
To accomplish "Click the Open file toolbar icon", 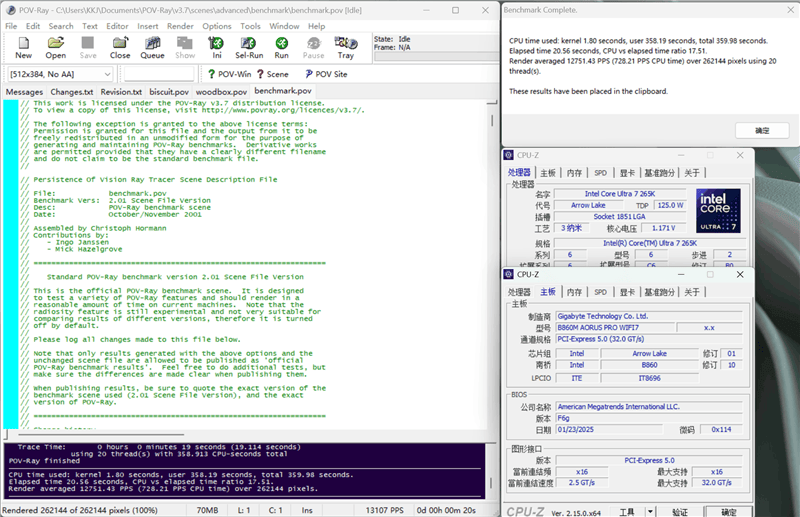I will pos(56,48).
